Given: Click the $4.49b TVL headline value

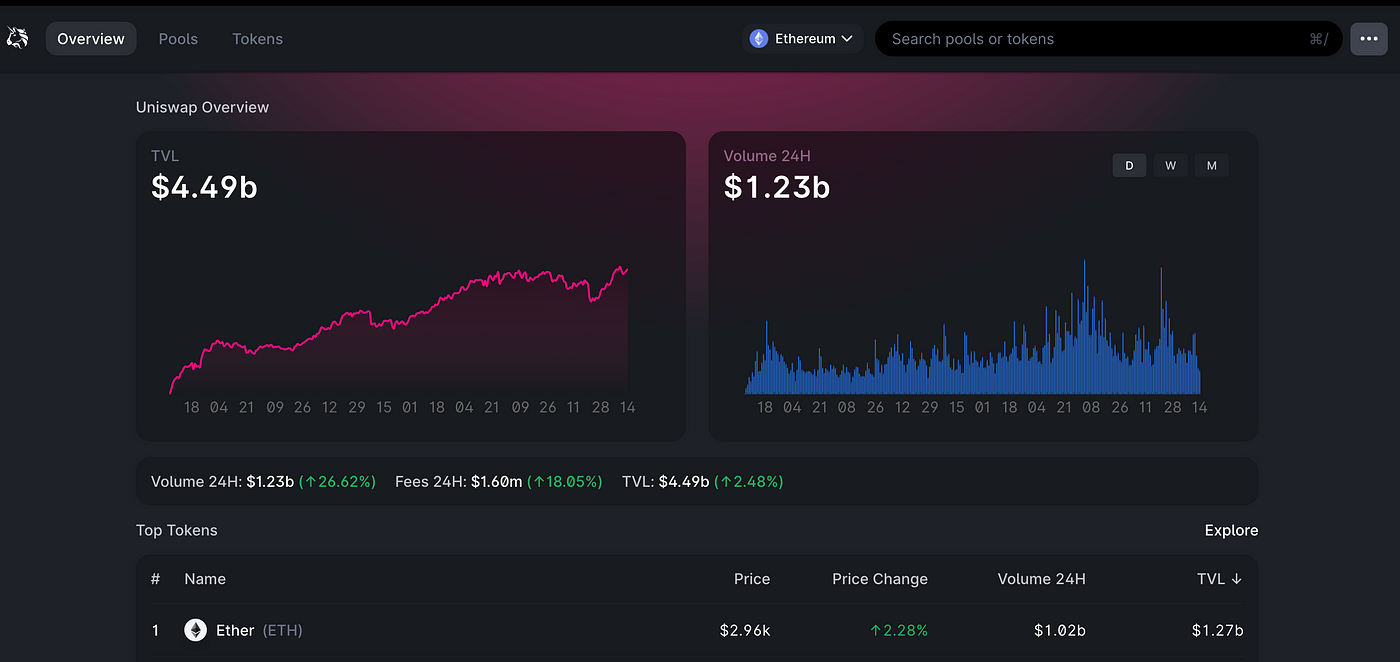Looking at the screenshot, I should tap(204, 187).
